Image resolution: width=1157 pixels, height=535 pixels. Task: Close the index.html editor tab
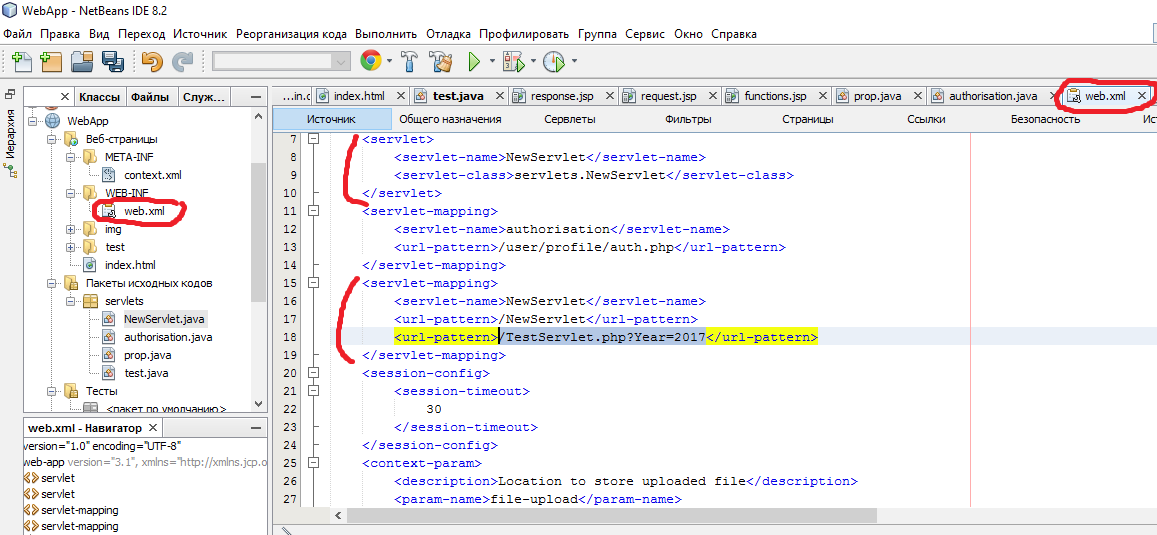401,96
